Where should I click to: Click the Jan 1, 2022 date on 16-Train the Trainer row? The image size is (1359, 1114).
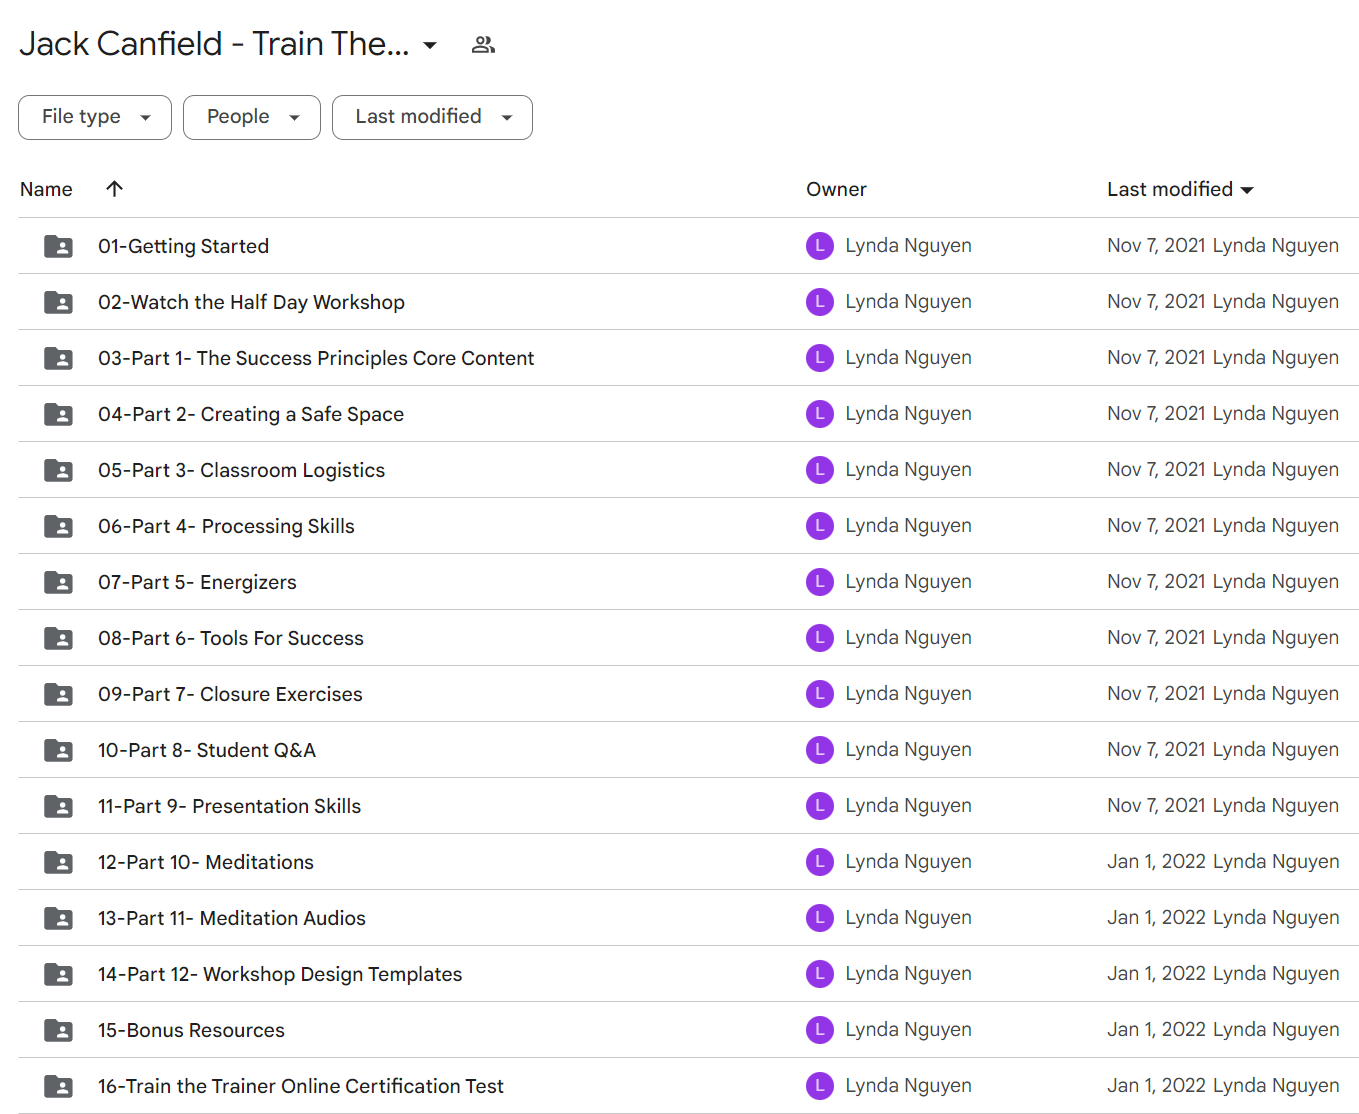pos(1156,1086)
